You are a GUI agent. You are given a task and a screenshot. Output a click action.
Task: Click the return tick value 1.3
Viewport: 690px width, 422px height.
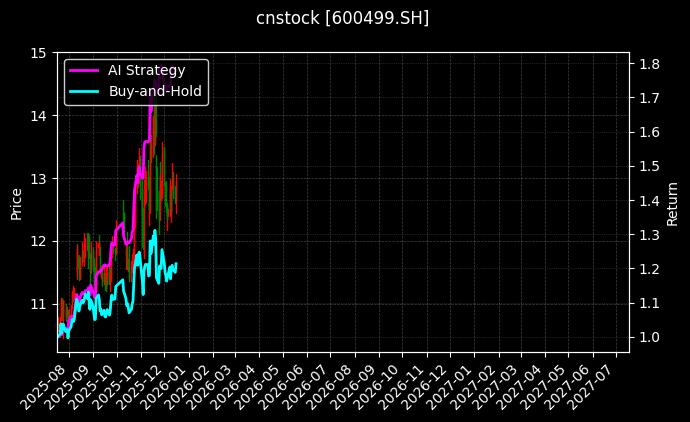tap(650, 235)
